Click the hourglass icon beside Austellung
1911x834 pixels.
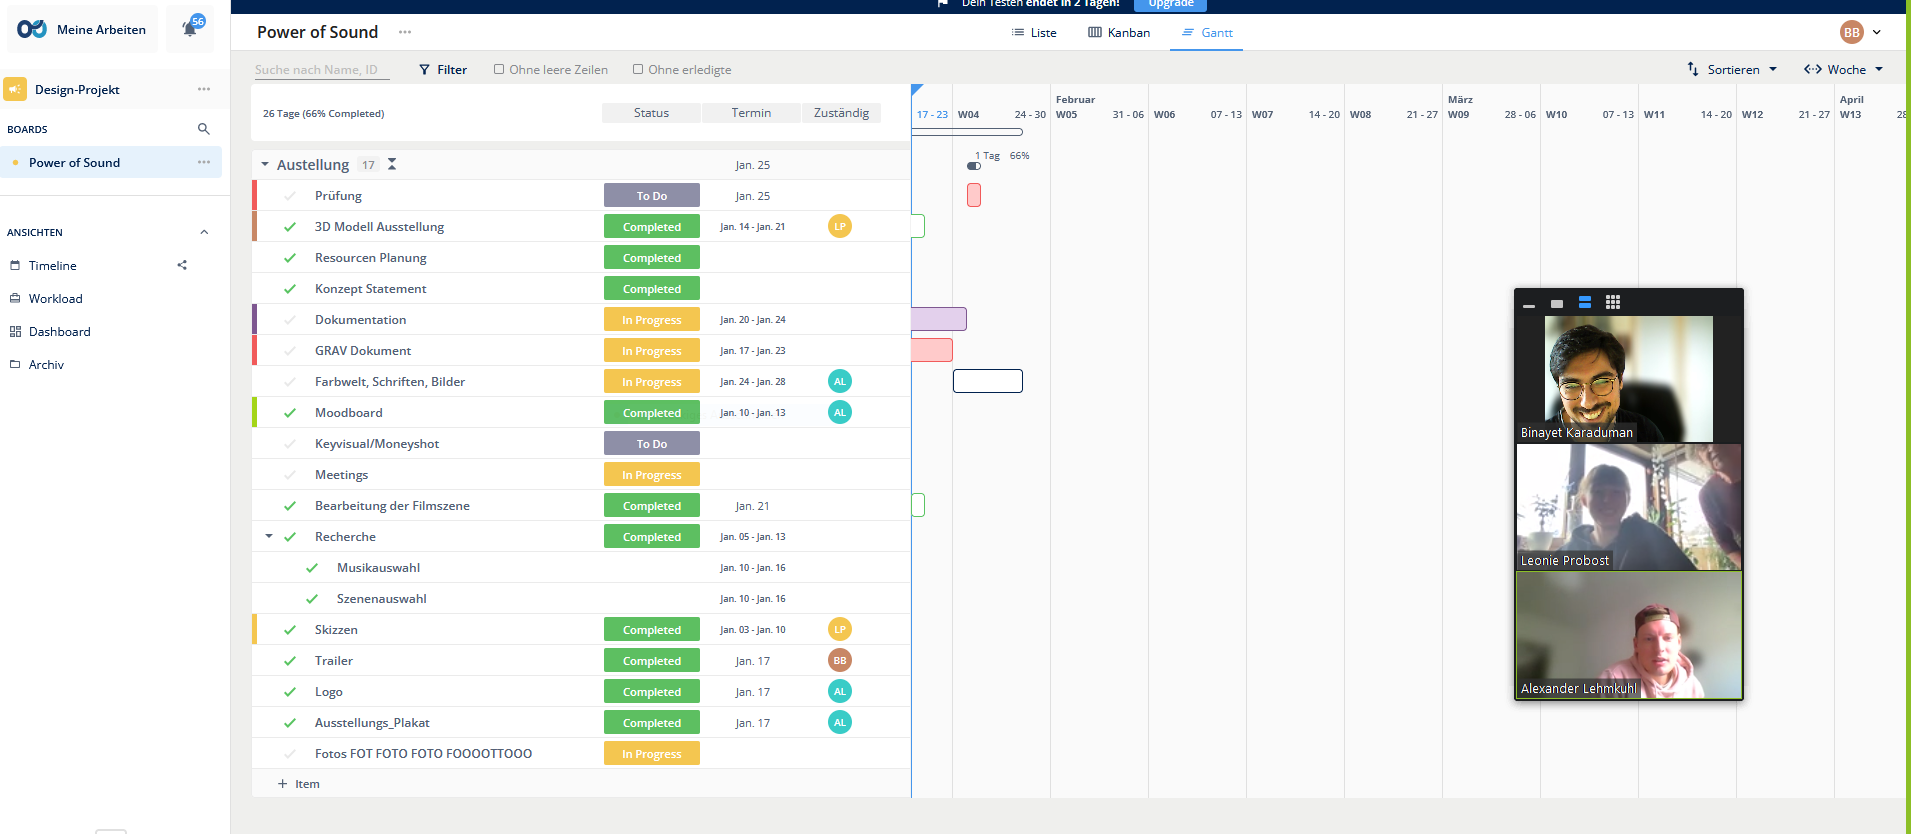coord(392,164)
